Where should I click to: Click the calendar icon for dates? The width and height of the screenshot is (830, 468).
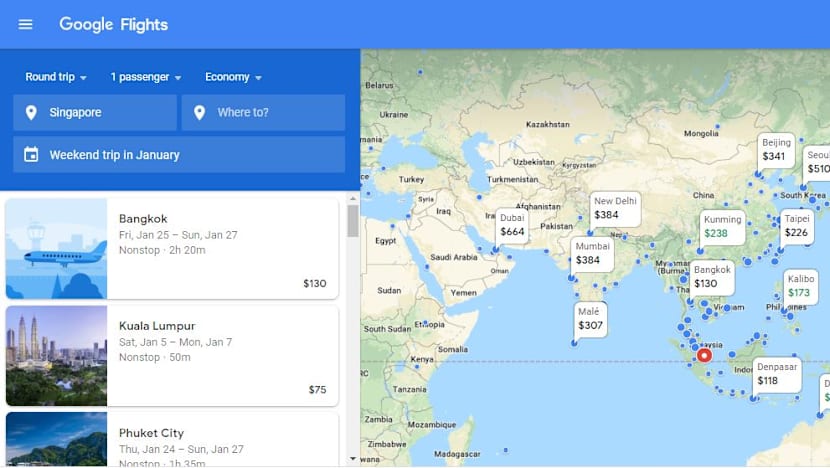pyautogui.click(x=31, y=155)
